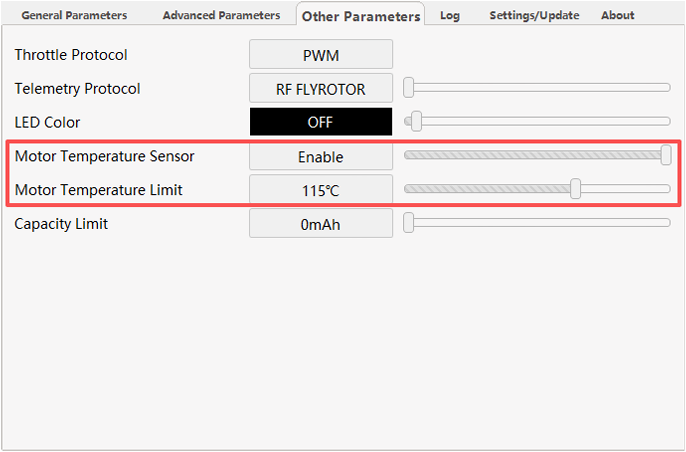Click the PWM Throttle Protocol value
The height and width of the screenshot is (452, 686).
click(x=320, y=55)
